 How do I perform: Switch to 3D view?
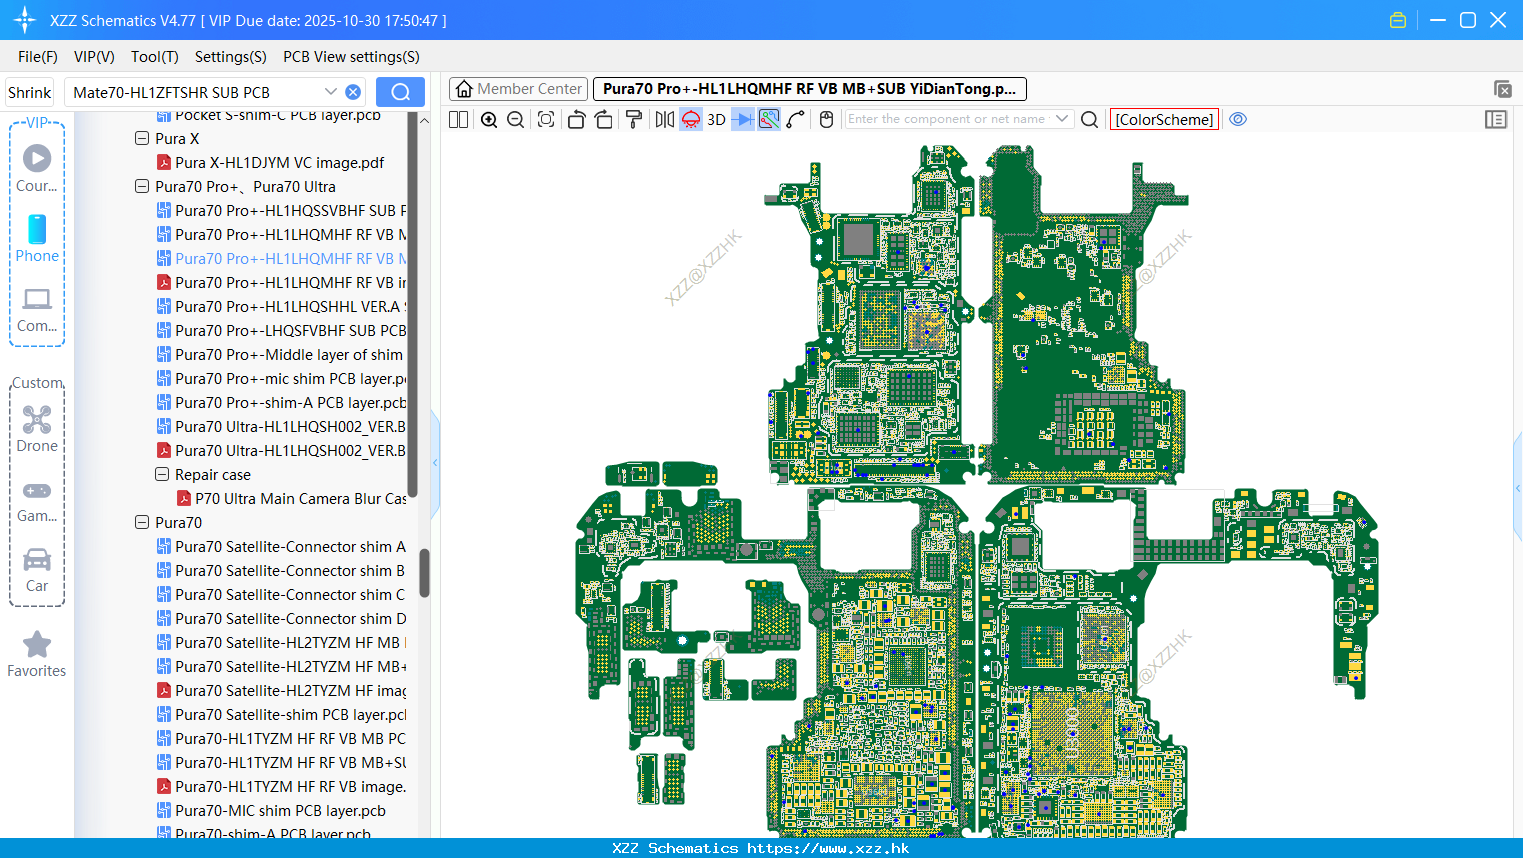716,119
